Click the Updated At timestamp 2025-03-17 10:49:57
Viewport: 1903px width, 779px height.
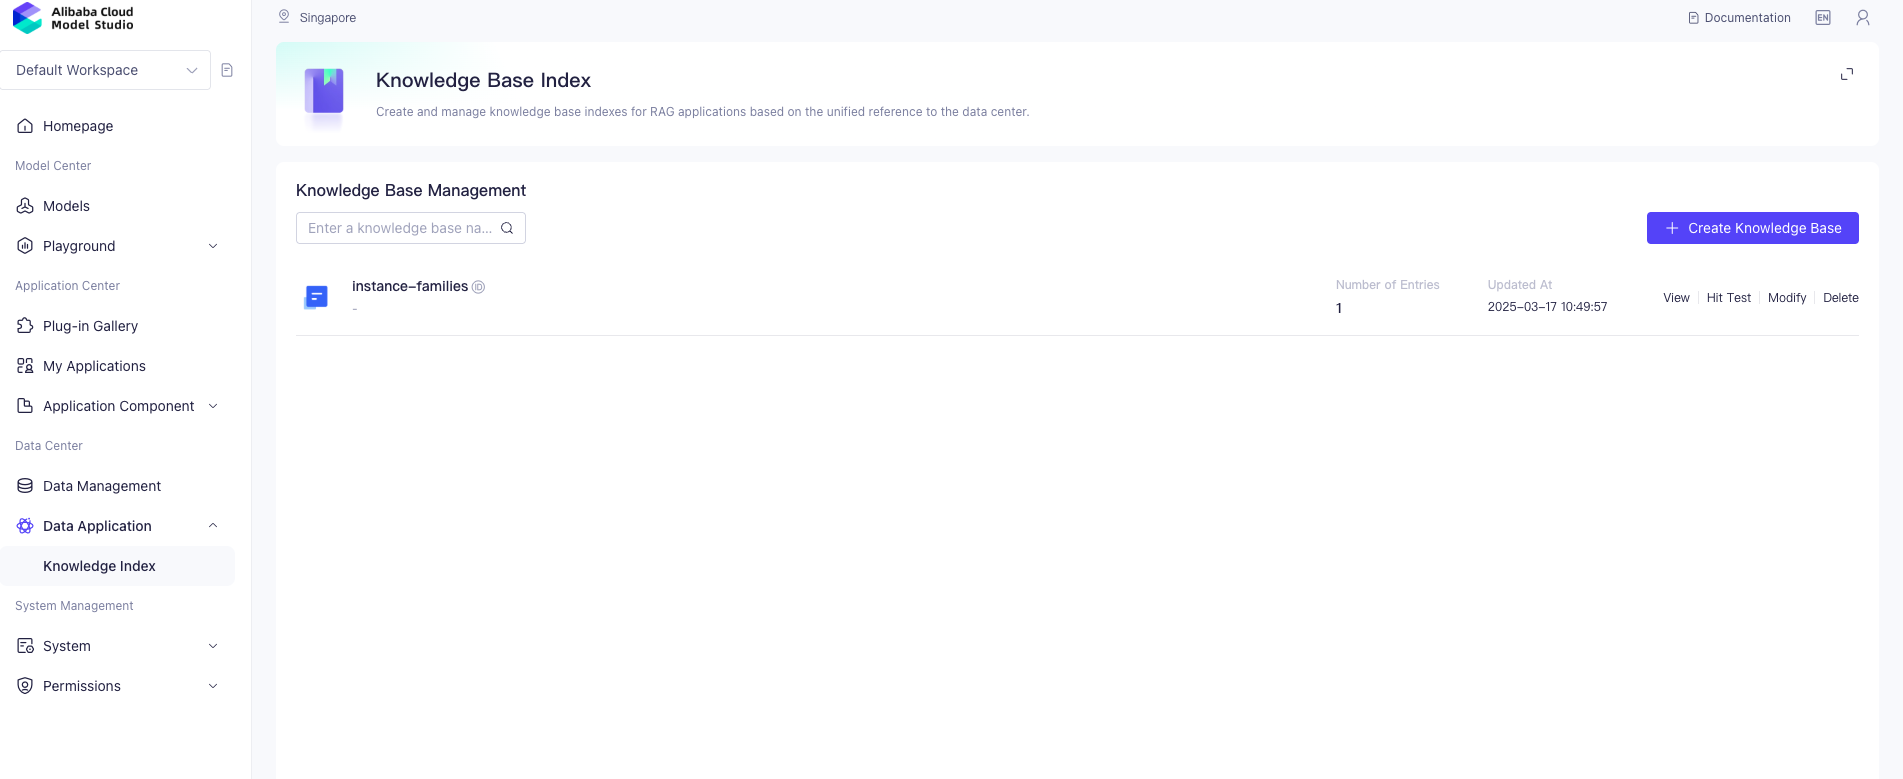tap(1547, 307)
